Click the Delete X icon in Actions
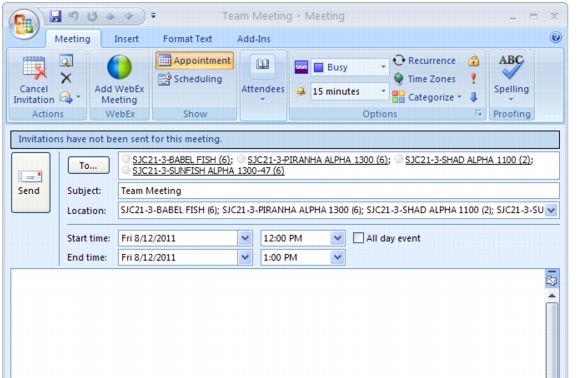 [x=66, y=78]
